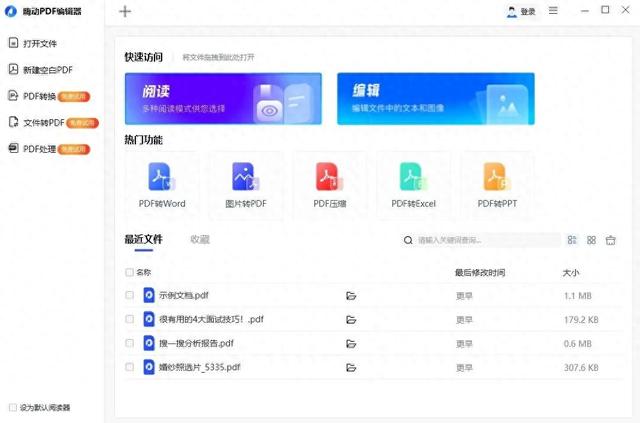Launch PDF压缩 tool icon
Image resolution: width=640 pixels, height=423 pixels.
[329, 177]
